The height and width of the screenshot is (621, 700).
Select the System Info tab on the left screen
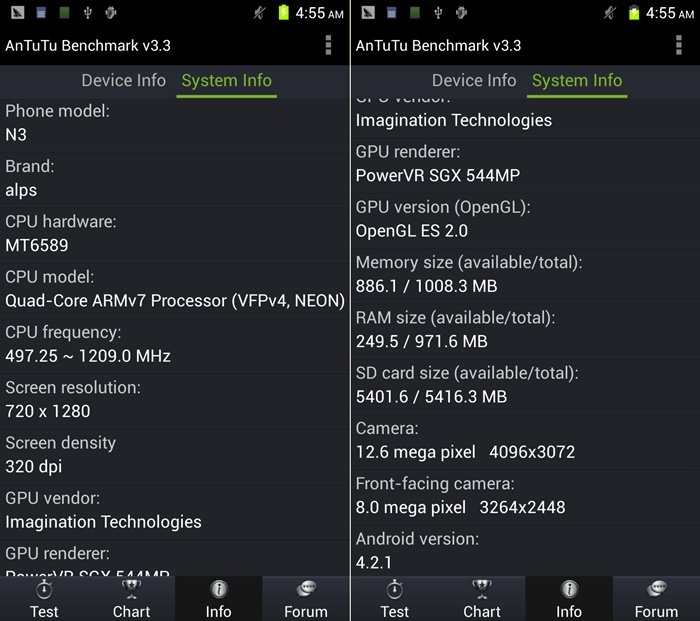[227, 80]
